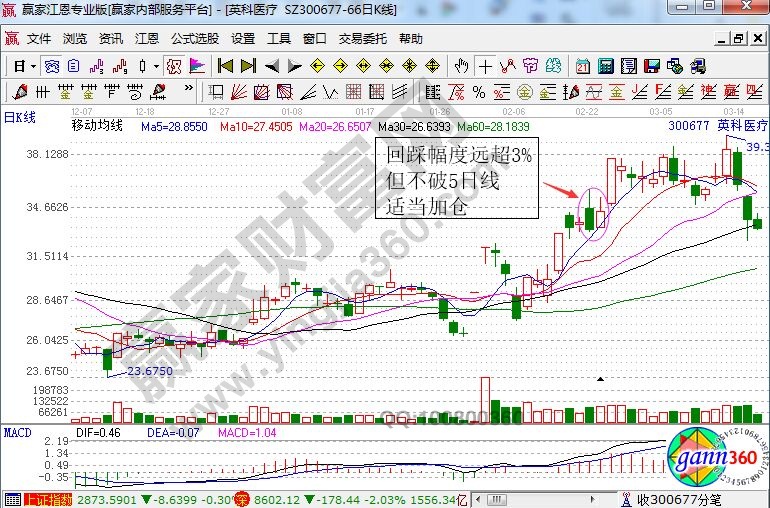This screenshot has width=770, height=508.
Task: Select the crosshair cursor tool
Action: 485,66
